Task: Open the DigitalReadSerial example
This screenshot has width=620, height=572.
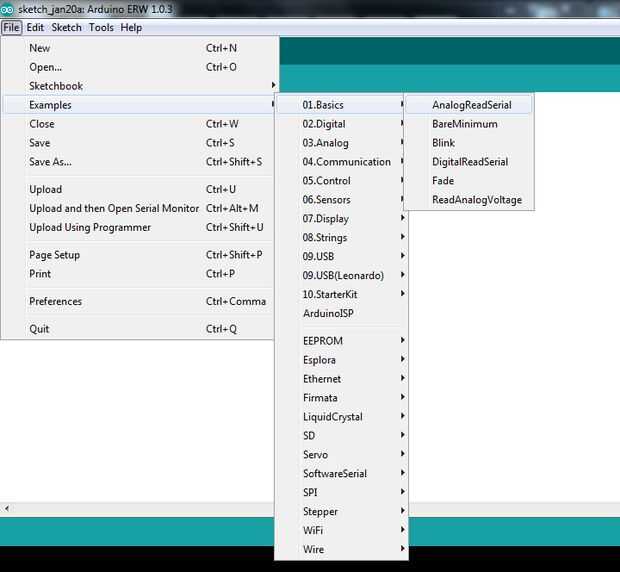Action: (469, 162)
